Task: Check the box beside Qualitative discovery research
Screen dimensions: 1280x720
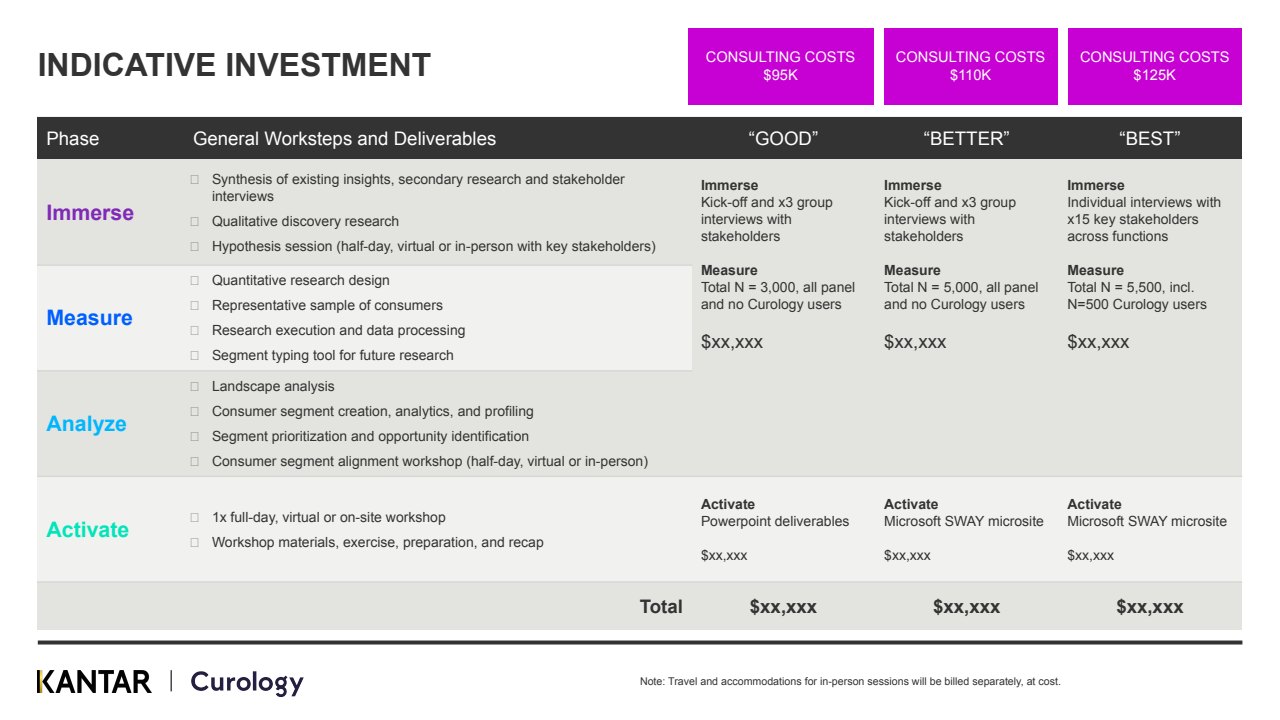Action: pyautogui.click(x=194, y=221)
